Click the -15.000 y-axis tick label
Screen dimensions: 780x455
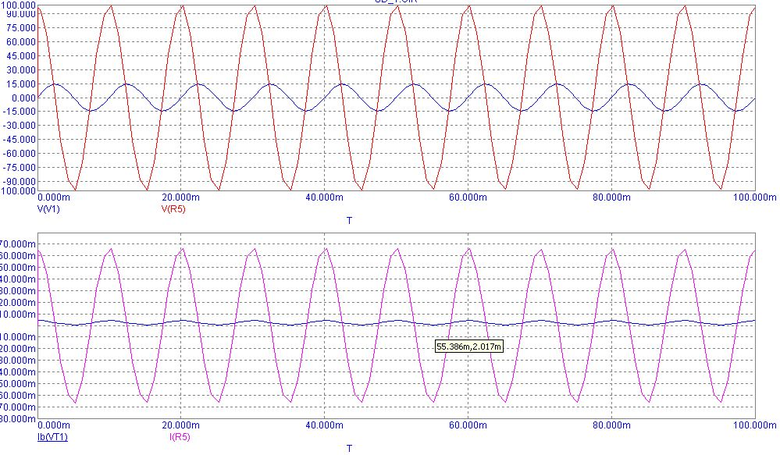pos(19,111)
